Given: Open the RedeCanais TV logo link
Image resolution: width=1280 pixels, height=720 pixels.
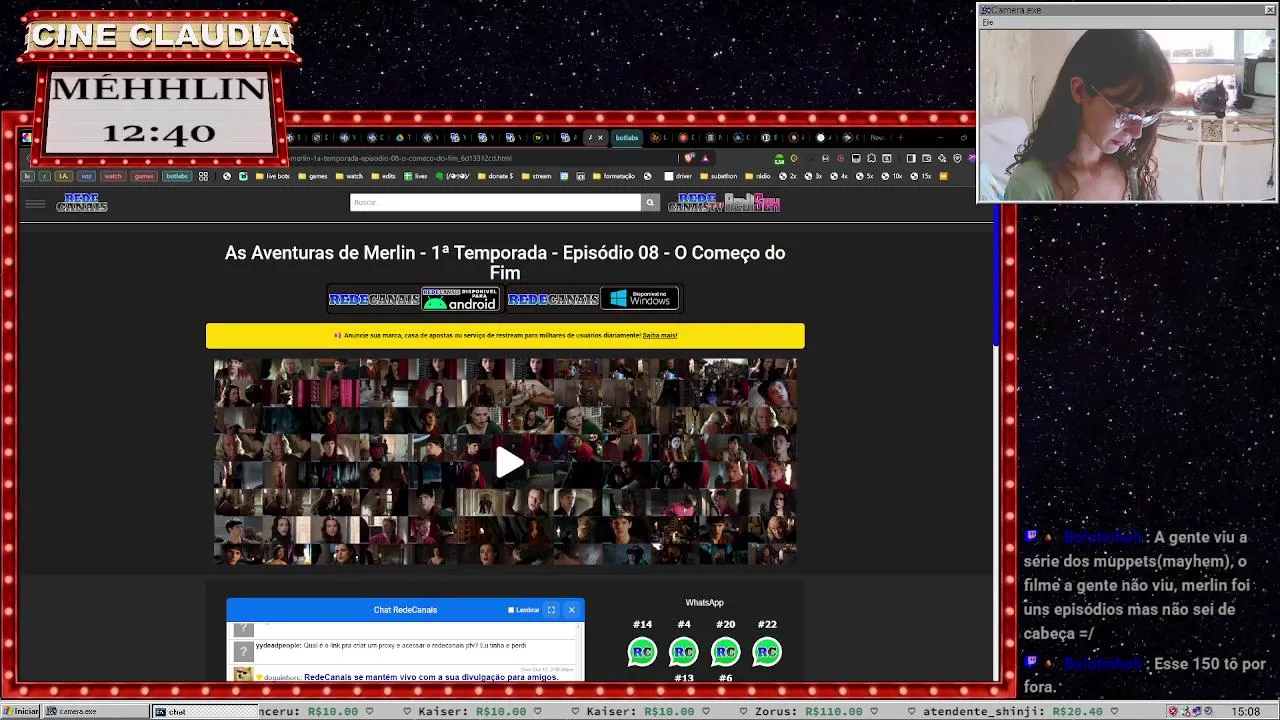Looking at the screenshot, I should point(696,203).
